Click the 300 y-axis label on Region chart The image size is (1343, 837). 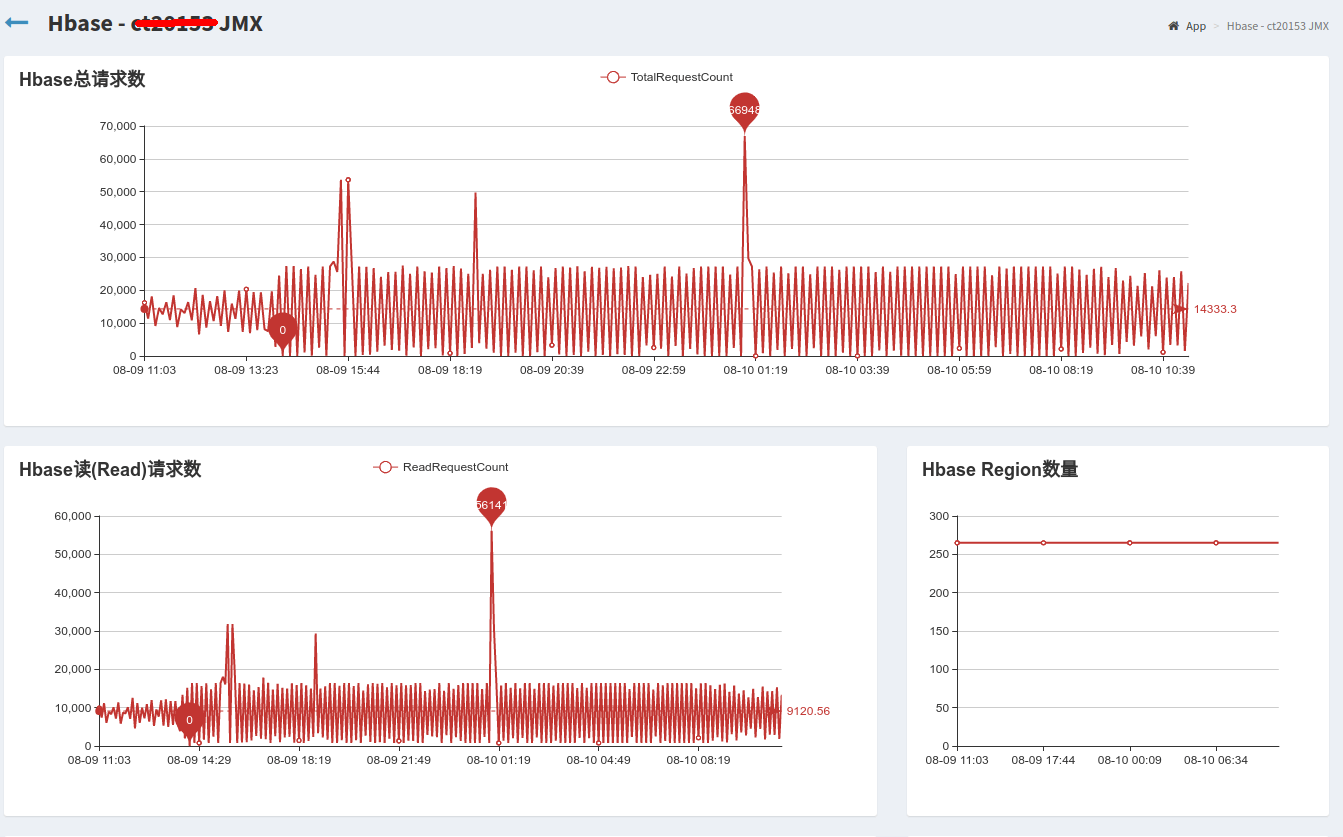point(939,516)
